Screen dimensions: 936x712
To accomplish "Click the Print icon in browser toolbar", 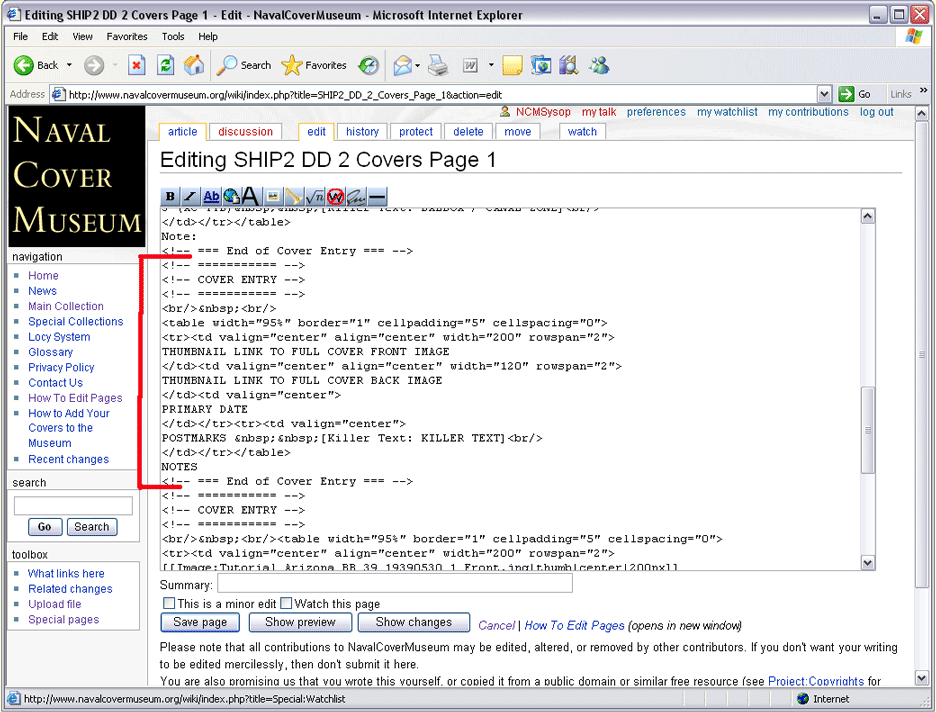I will click(438, 66).
